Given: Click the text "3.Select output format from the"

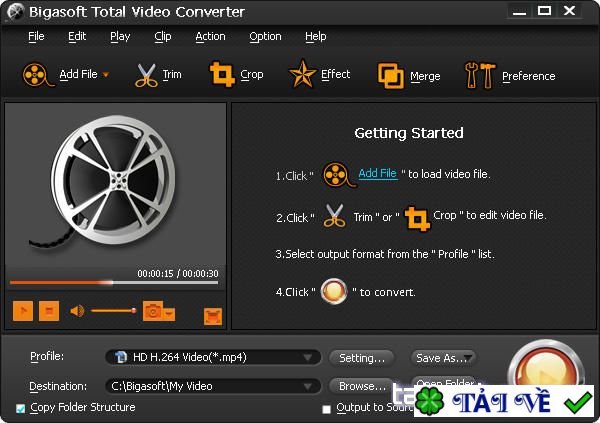Looking at the screenshot, I should pos(352,254).
